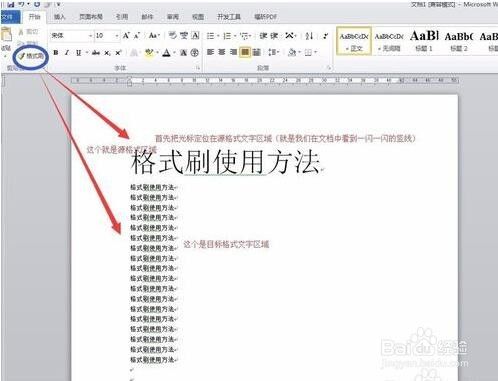
Task: Click the Shrink Font icon
Action: click(137, 36)
